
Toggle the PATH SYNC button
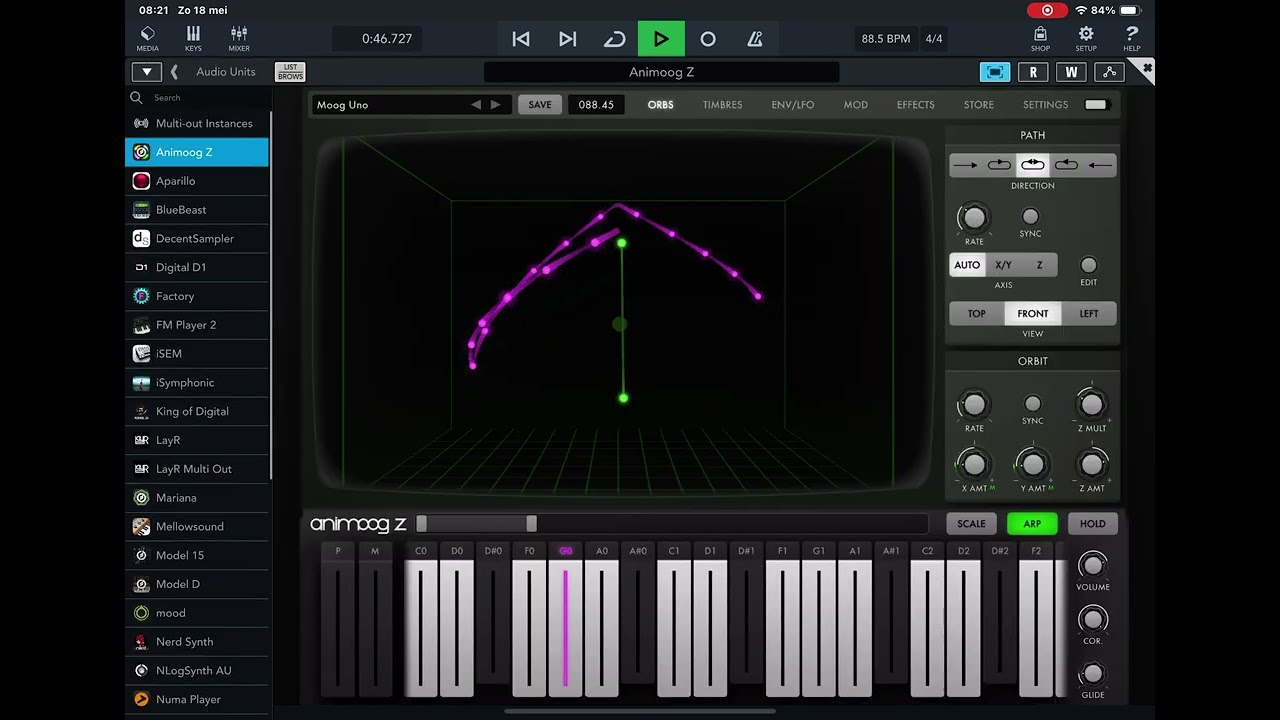(x=1030, y=216)
